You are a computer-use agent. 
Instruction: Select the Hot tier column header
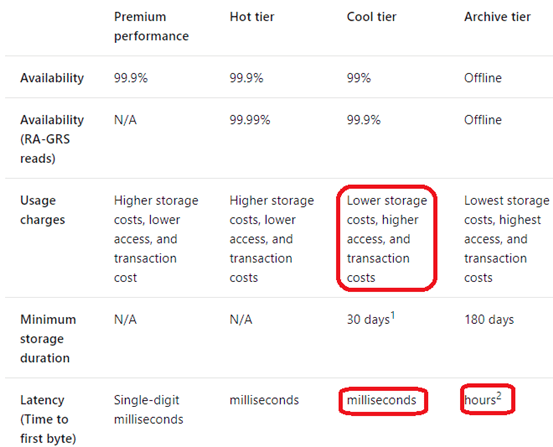tap(252, 17)
